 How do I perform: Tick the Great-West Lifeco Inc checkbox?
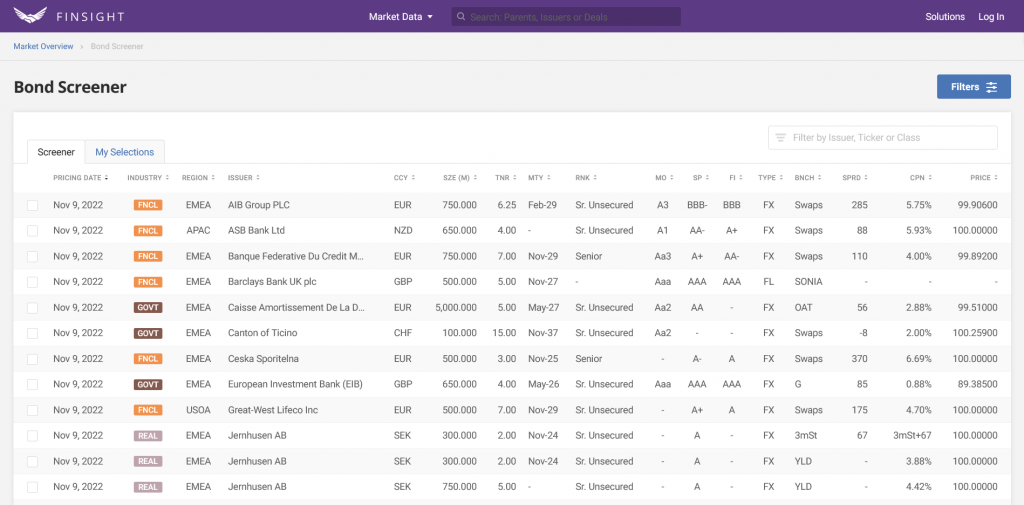pos(33,410)
